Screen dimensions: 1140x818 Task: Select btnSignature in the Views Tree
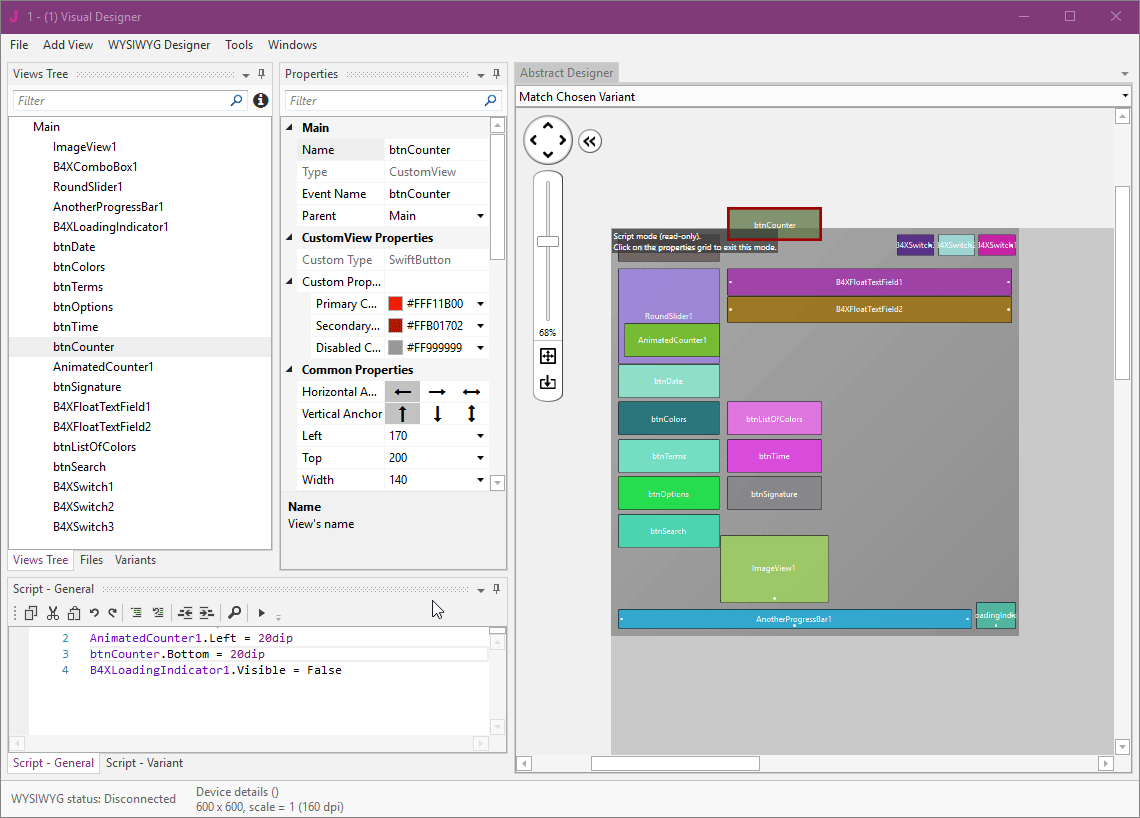click(x=87, y=387)
